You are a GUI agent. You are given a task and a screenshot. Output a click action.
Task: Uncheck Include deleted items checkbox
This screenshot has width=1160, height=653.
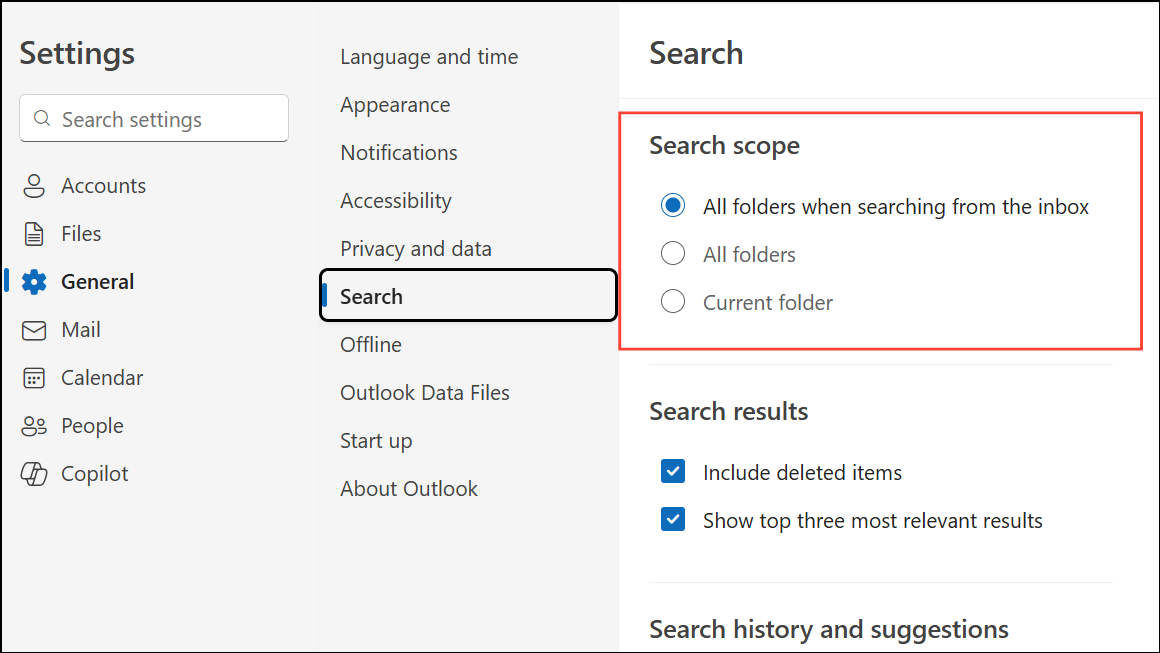pos(673,472)
